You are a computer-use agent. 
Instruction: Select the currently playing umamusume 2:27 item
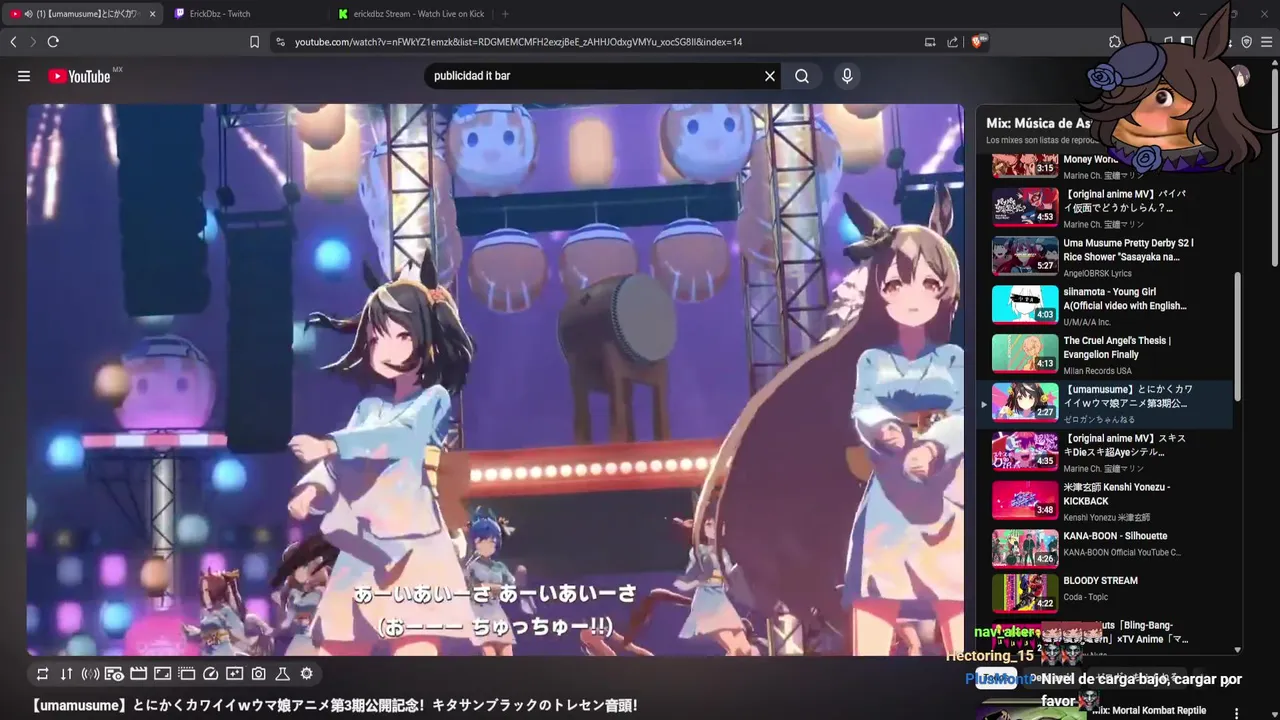tap(1104, 403)
